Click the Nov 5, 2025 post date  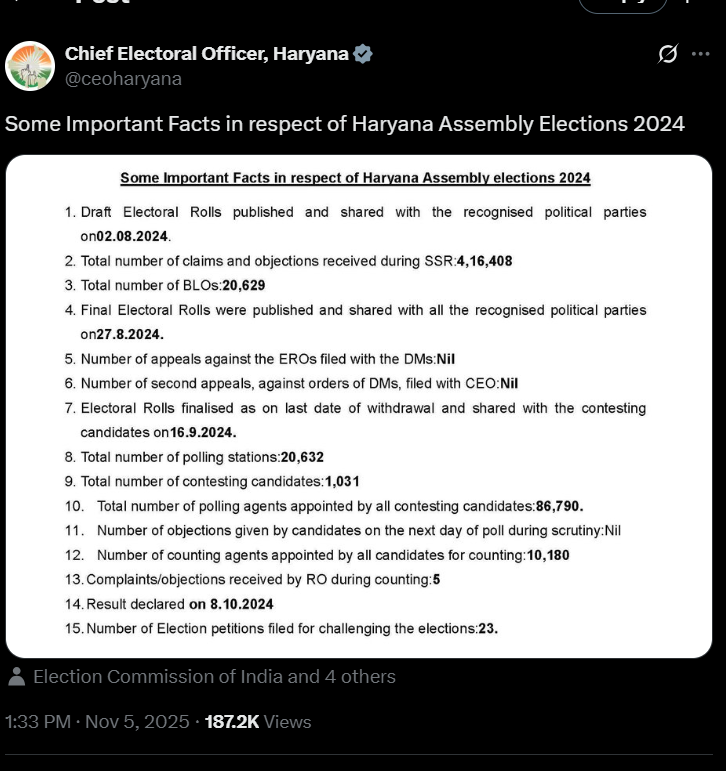[136, 722]
